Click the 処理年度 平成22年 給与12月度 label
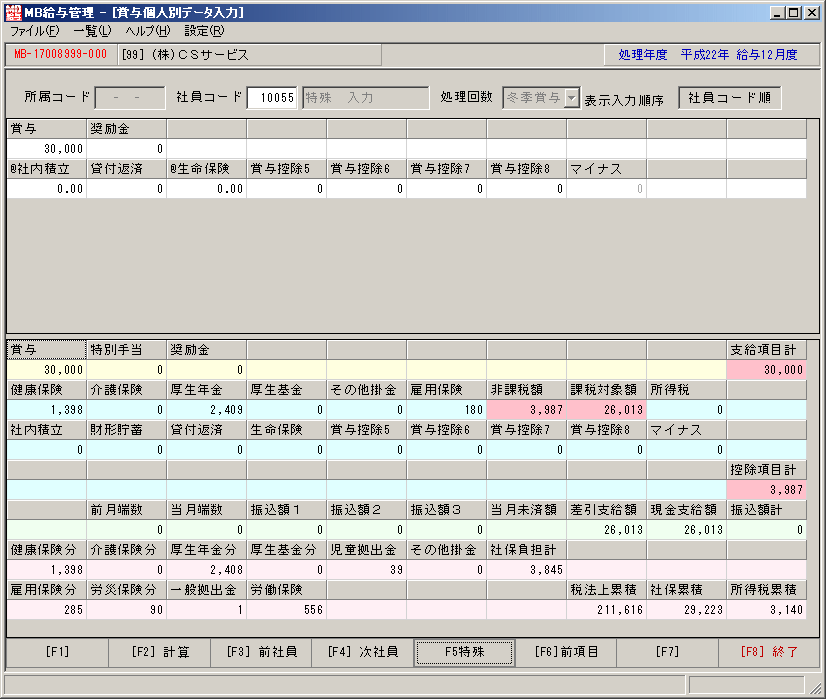The height and width of the screenshot is (699, 826). 708,55
